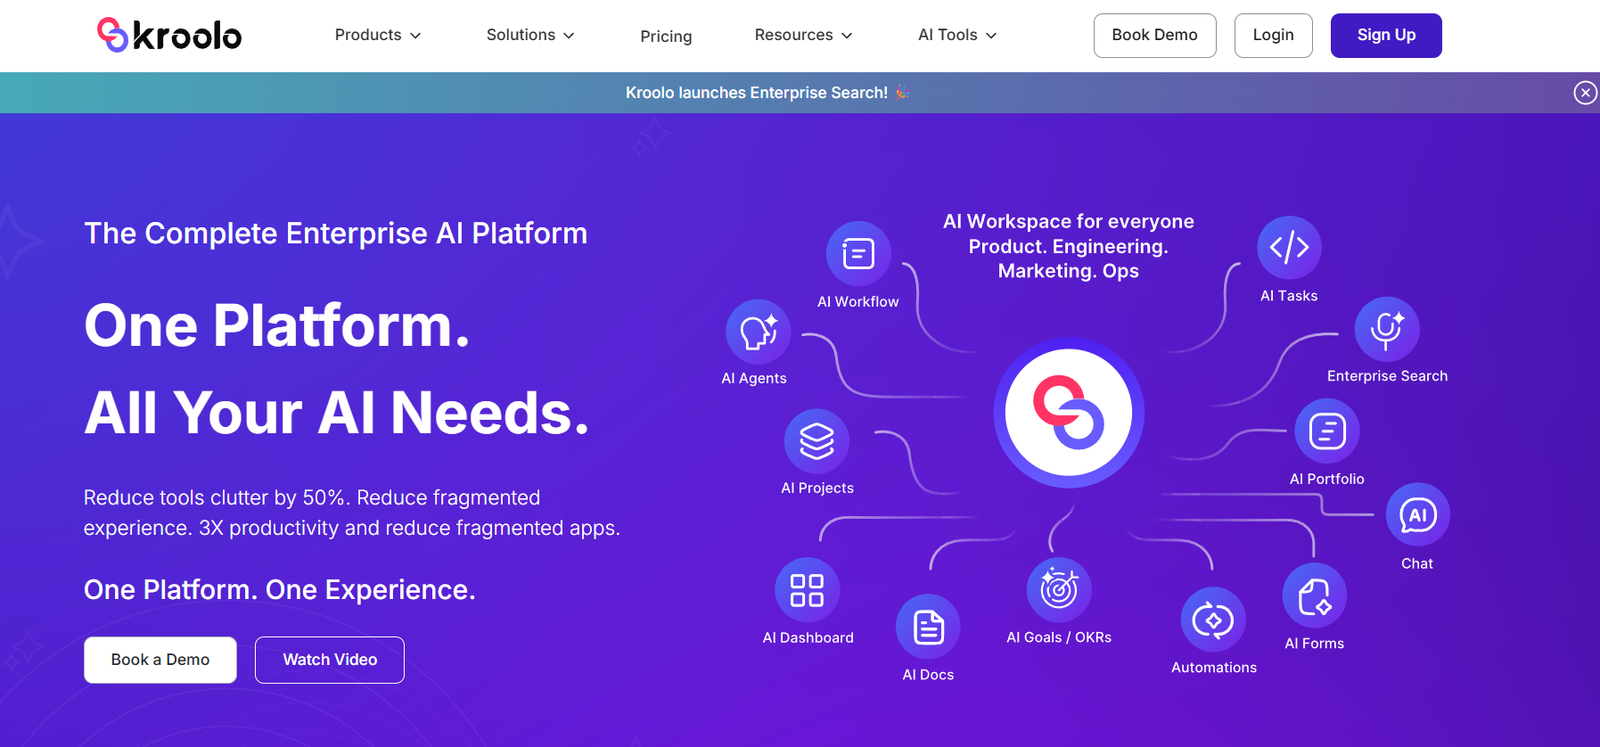The width and height of the screenshot is (1600, 747).
Task: Click the AI Tasks code icon
Action: point(1288,247)
